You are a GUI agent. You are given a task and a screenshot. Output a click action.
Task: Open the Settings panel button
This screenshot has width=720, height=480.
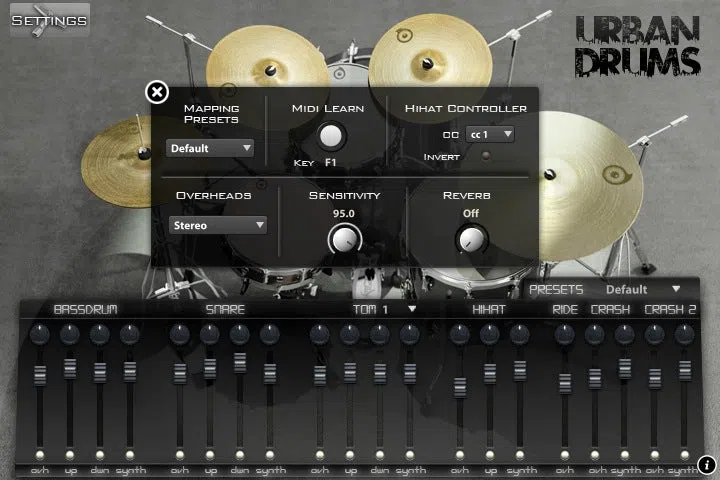pos(50,20)
